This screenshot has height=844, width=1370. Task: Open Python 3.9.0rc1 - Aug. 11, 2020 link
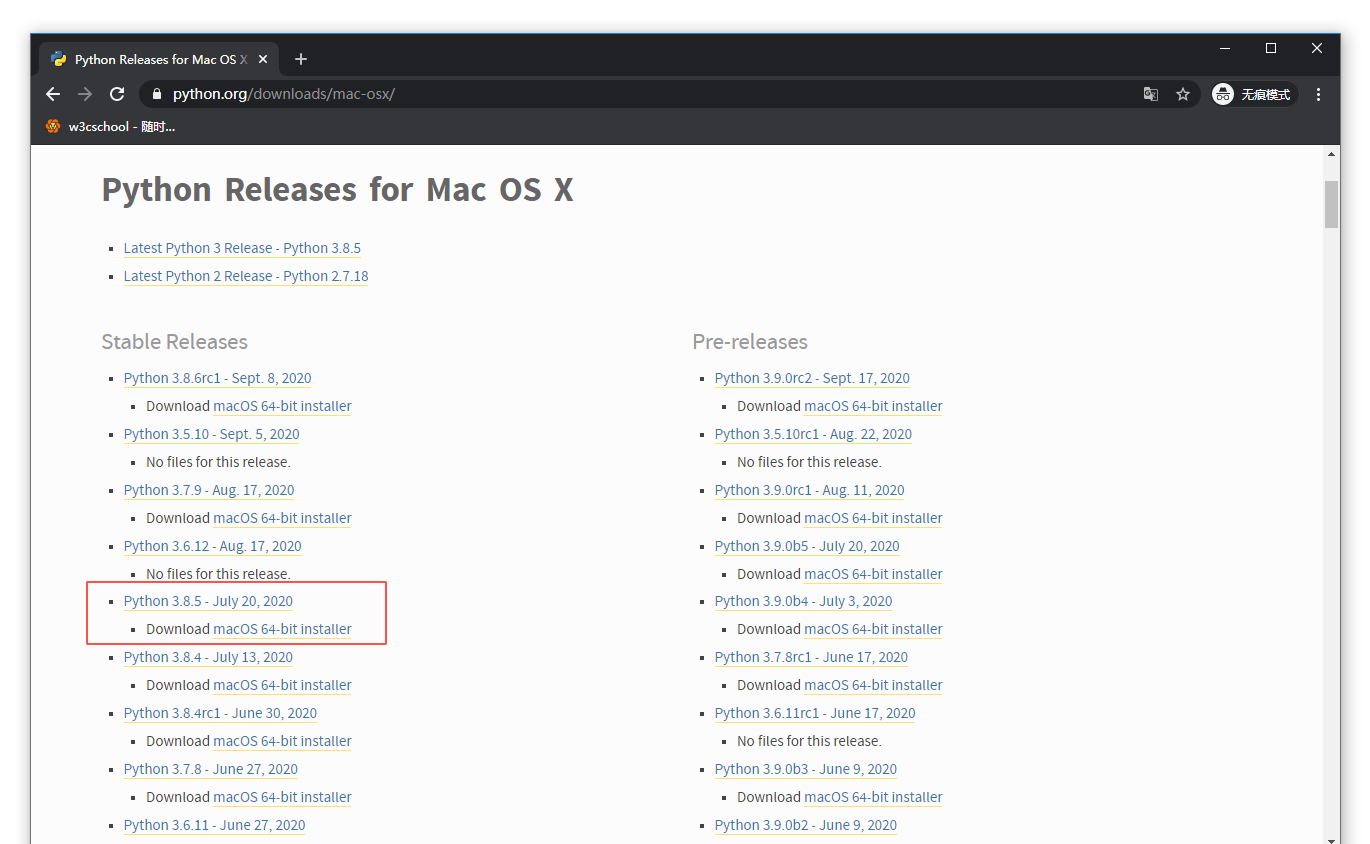pos(809,490)
